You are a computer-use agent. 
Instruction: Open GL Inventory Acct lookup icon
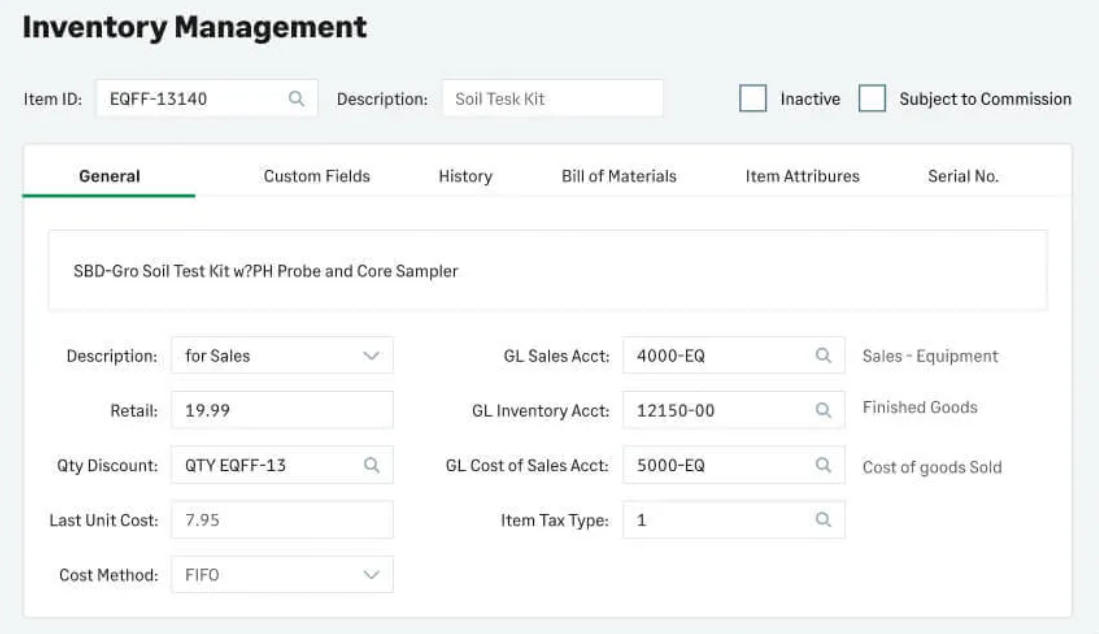[x=824, y=411]
